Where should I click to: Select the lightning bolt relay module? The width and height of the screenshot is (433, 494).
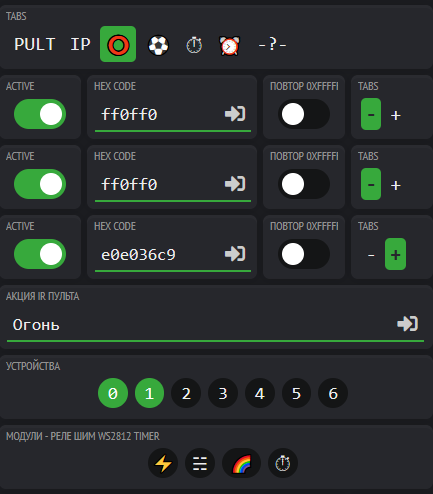click(163, 463)
